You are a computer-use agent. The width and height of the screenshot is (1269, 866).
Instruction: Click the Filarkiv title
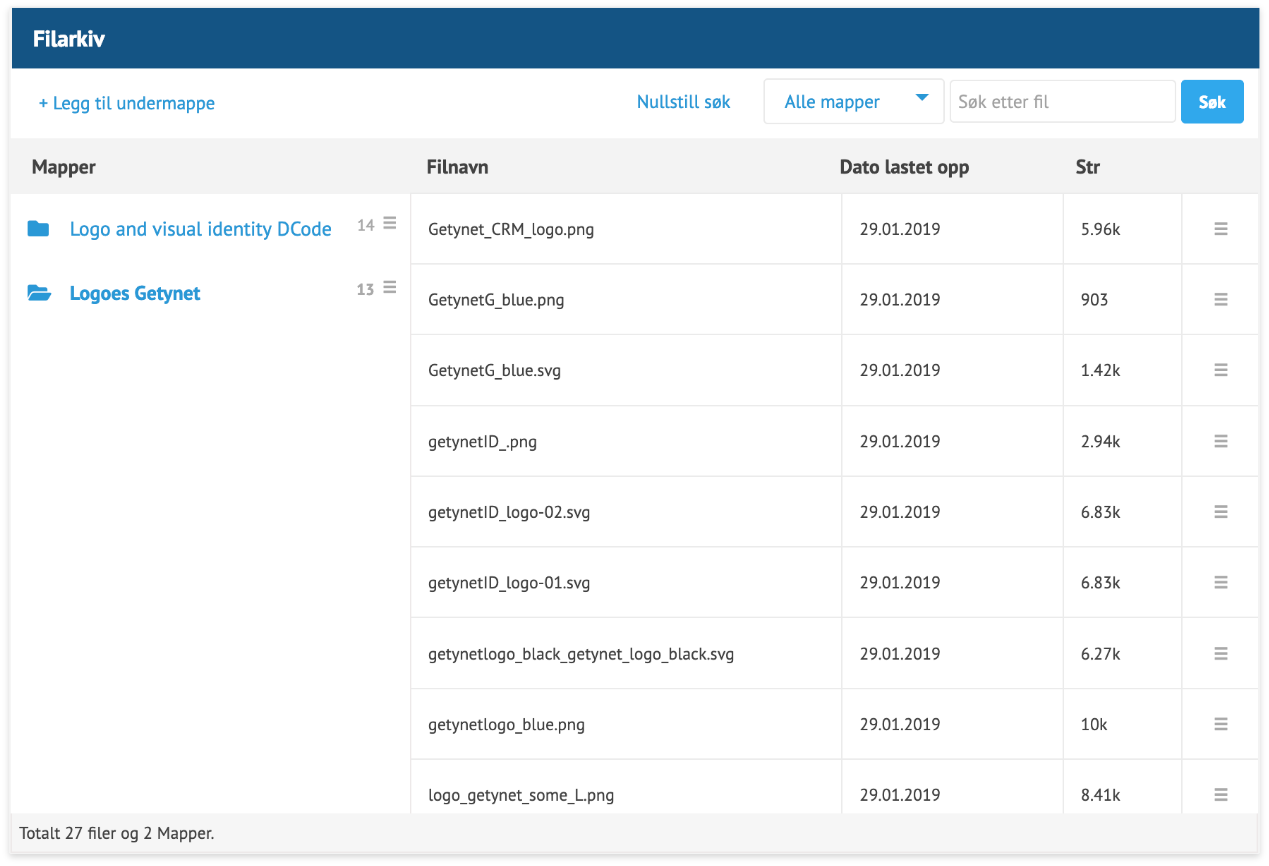[x=69, y=39]
